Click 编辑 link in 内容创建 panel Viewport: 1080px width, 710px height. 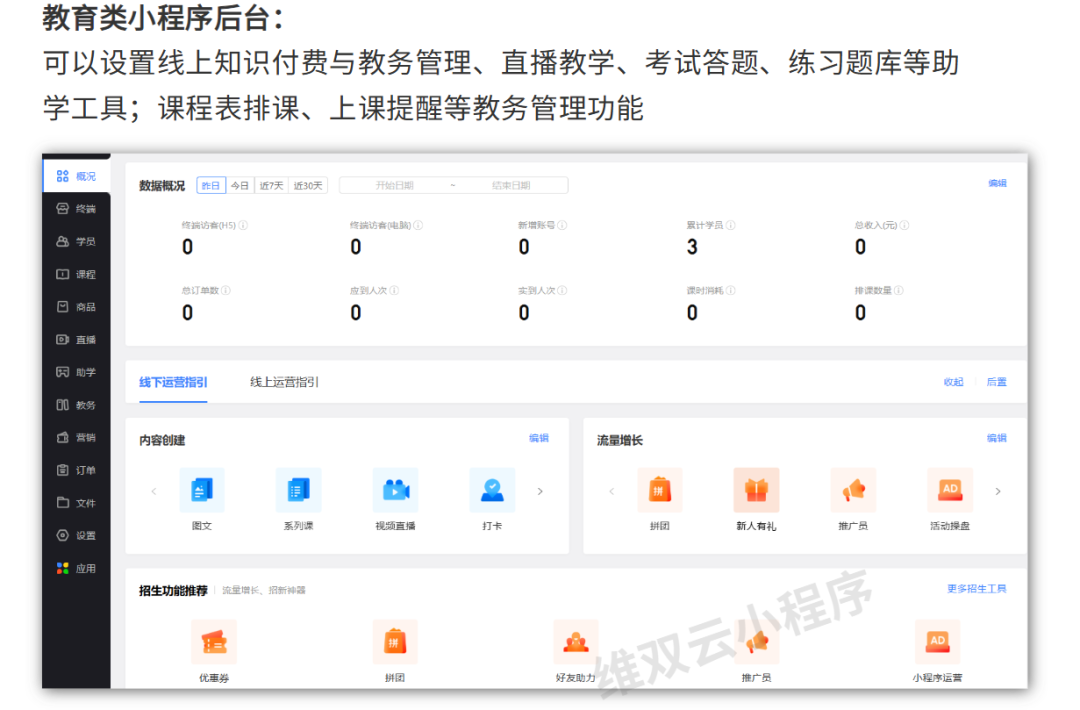tap(539, 438)
